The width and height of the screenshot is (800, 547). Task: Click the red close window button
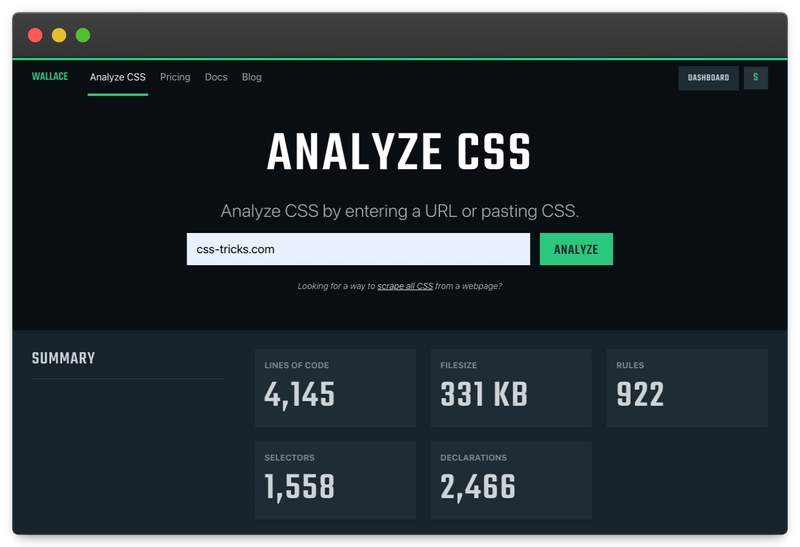tap(35, 35)
